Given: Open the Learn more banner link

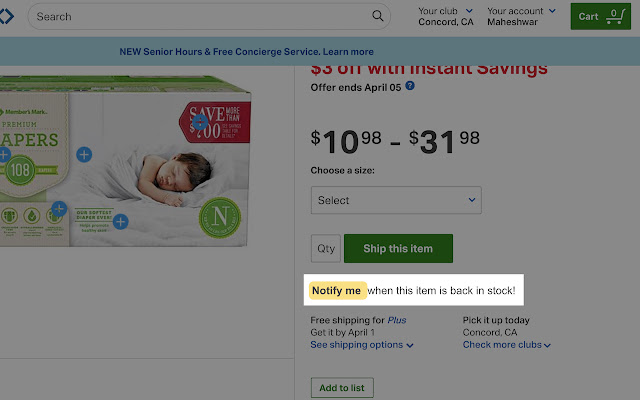Looking at the screenshot, I should coord(348,52).
